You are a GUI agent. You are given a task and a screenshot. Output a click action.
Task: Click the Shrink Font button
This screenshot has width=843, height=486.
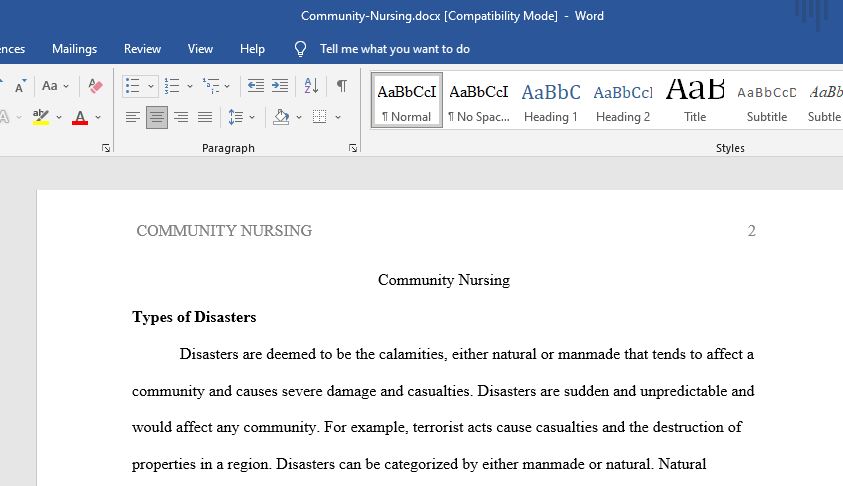20,86
